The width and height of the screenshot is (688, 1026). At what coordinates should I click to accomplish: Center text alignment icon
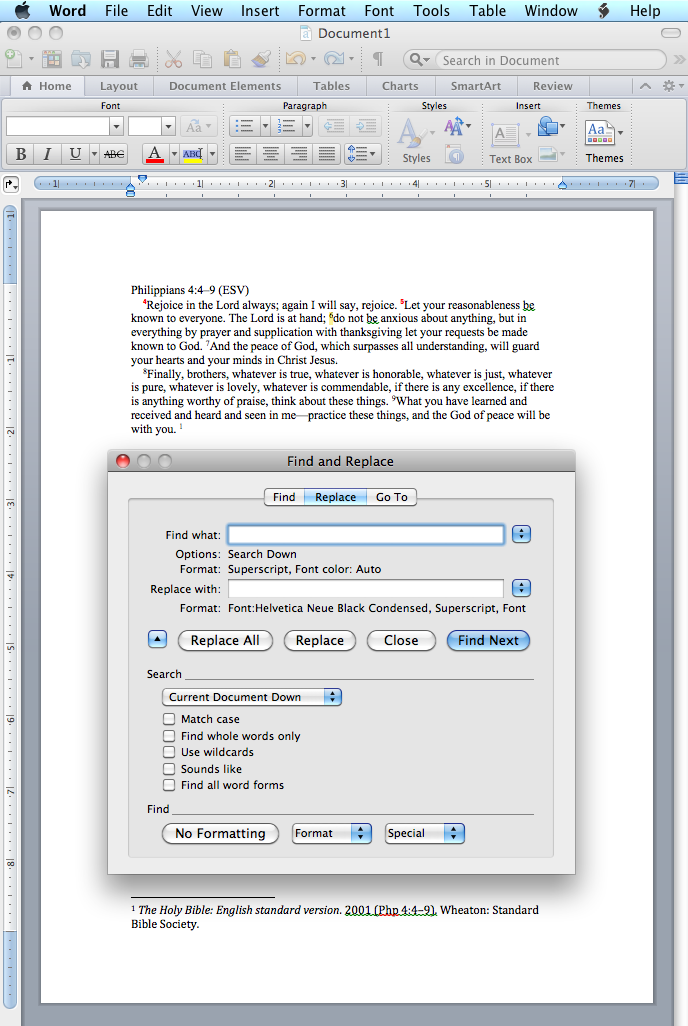click(270, 154)
